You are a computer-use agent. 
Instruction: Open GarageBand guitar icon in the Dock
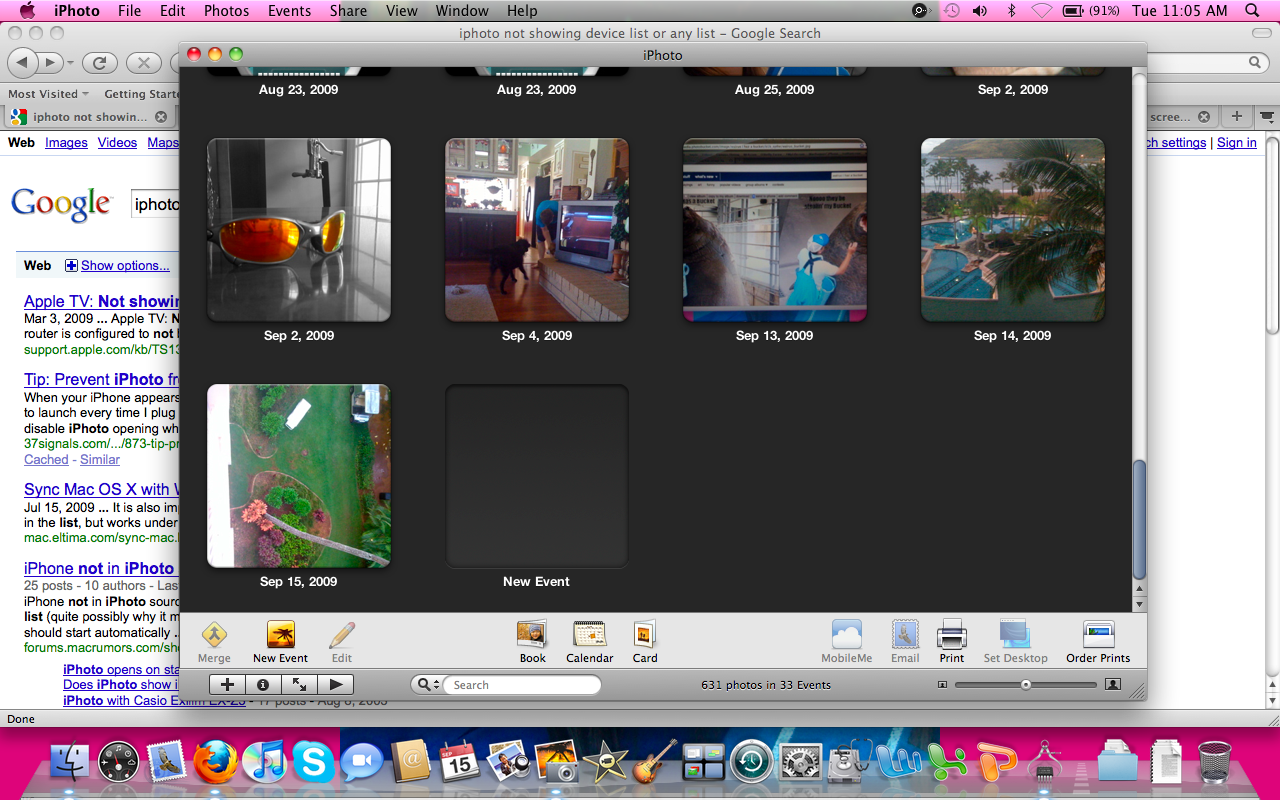pyautogui.click(x=654, y=763)
